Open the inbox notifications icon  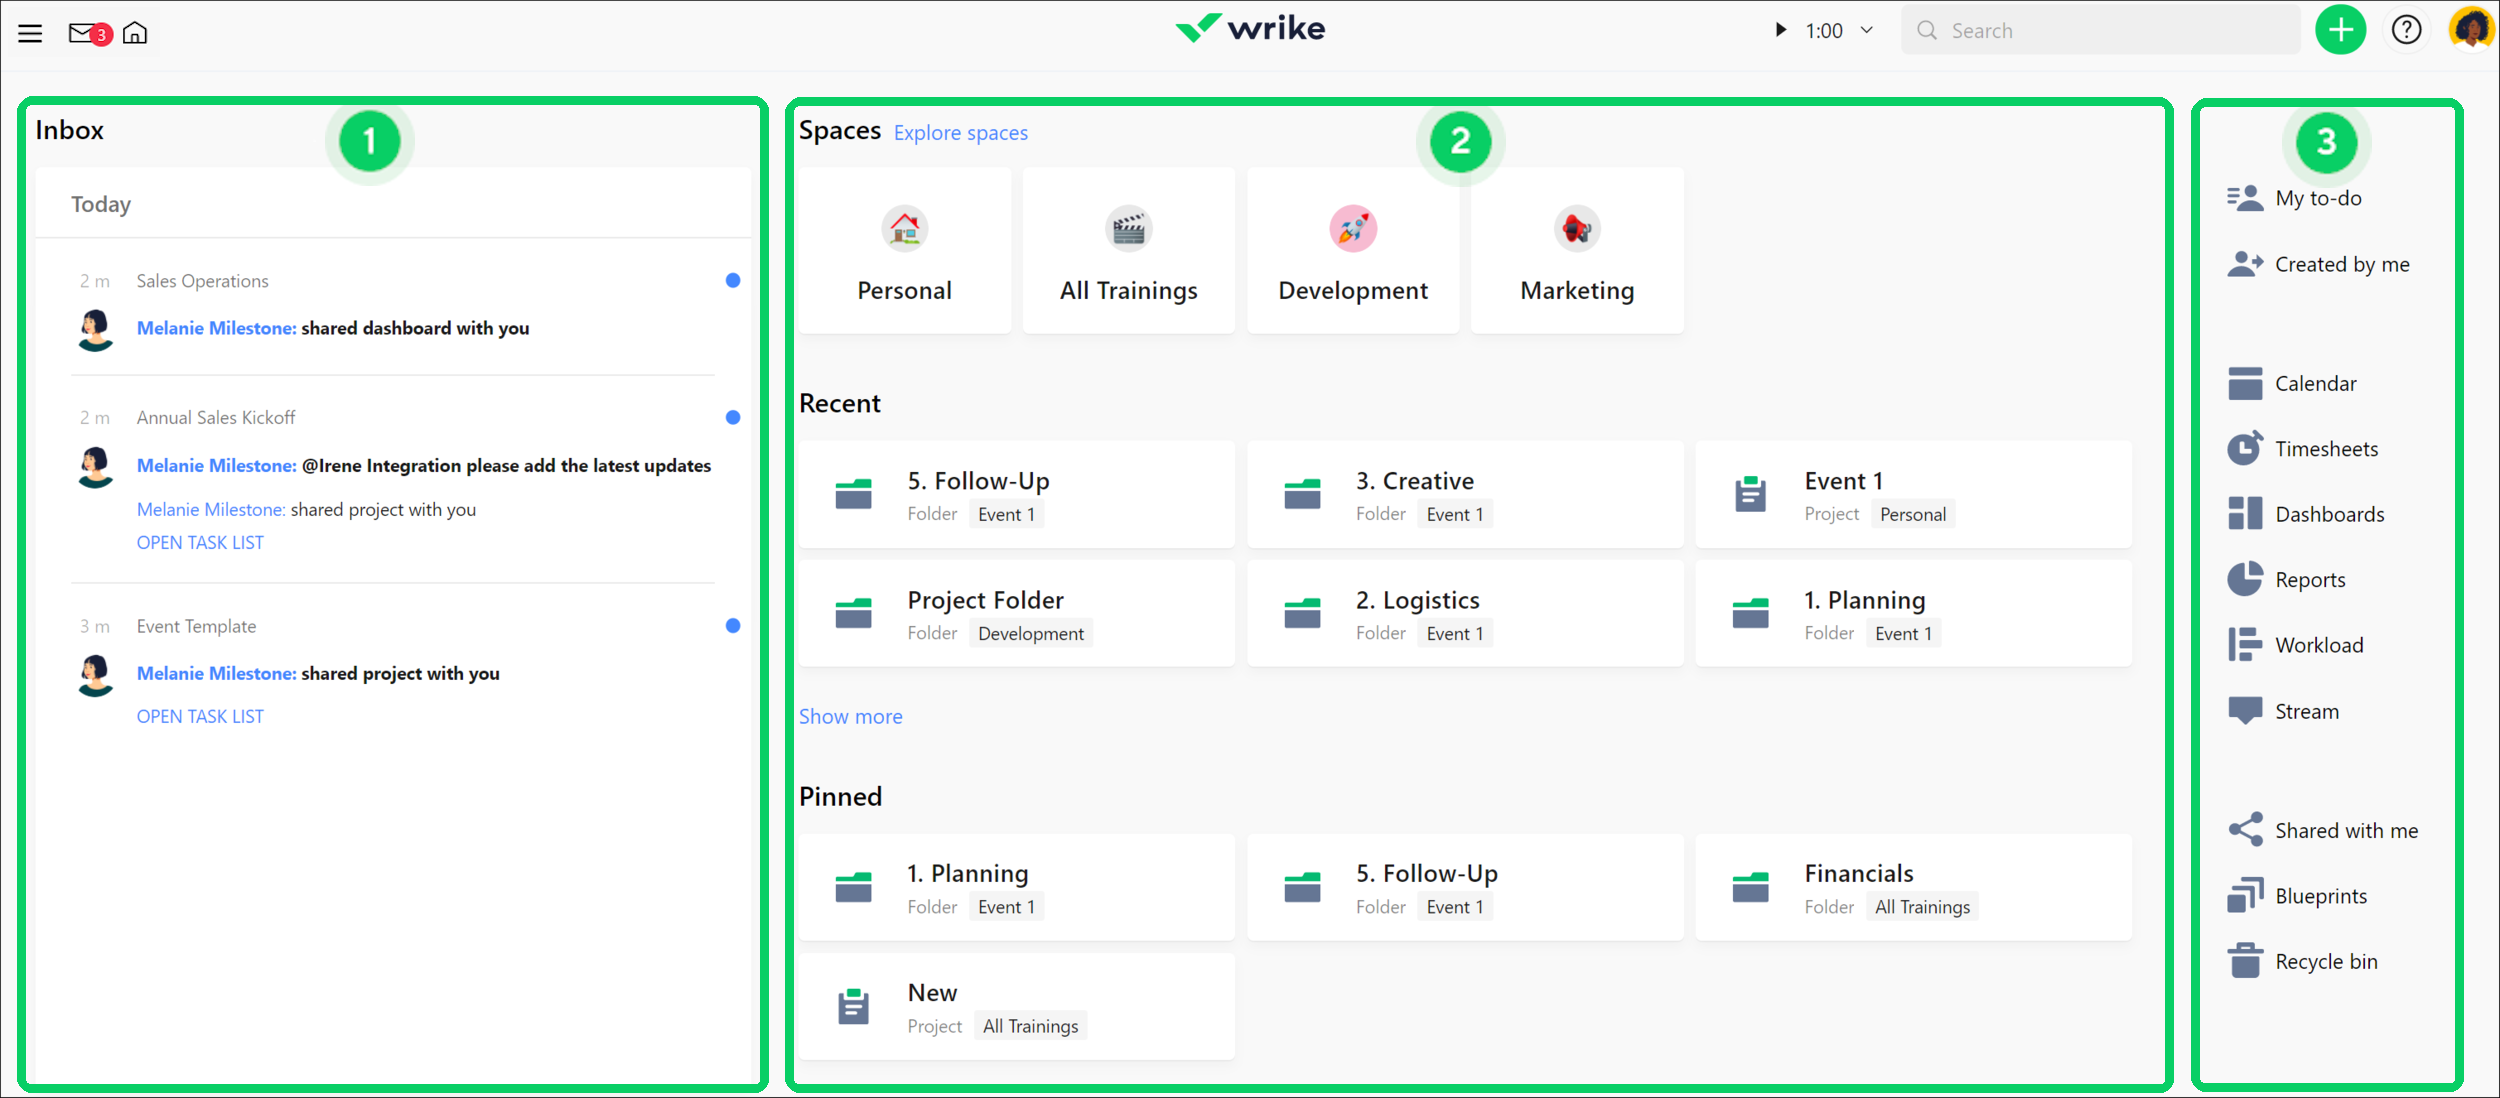coord(82,32)
